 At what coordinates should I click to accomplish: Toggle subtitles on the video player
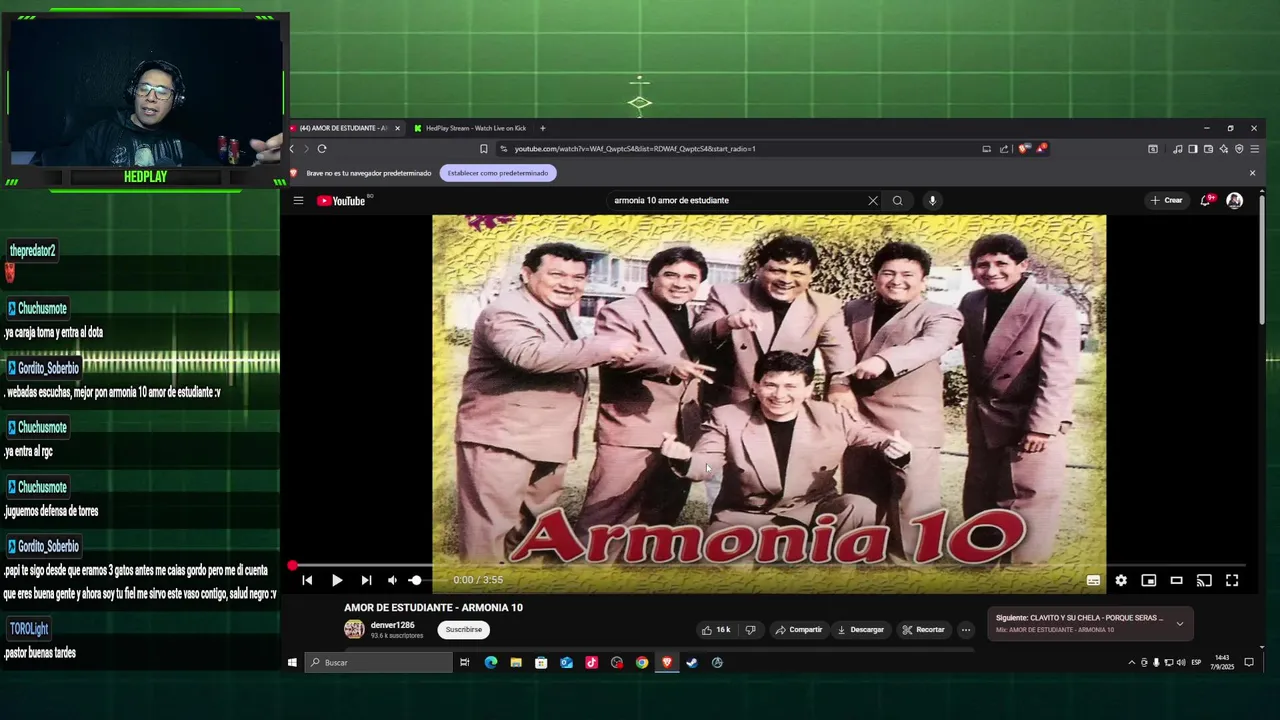[1093, 580]
